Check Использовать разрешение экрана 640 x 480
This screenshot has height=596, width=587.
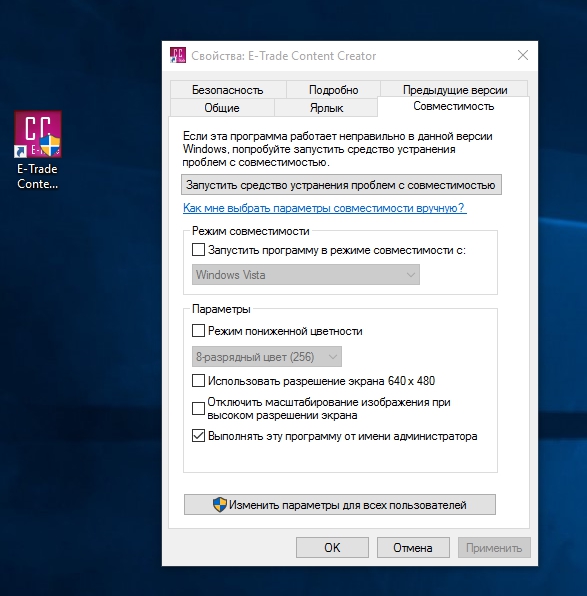[198, 380]
